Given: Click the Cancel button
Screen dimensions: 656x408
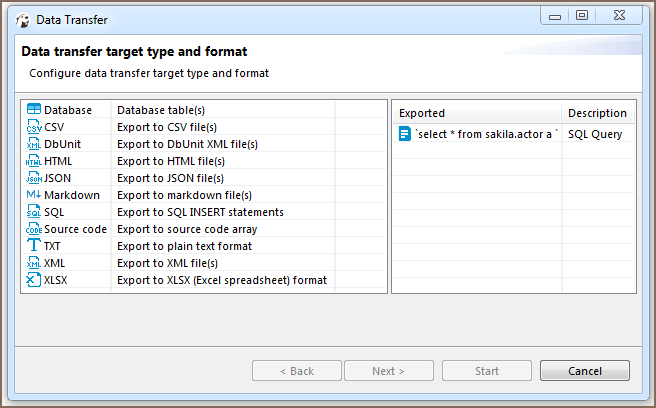Looking at the screenshot, I should pos(584,371).
